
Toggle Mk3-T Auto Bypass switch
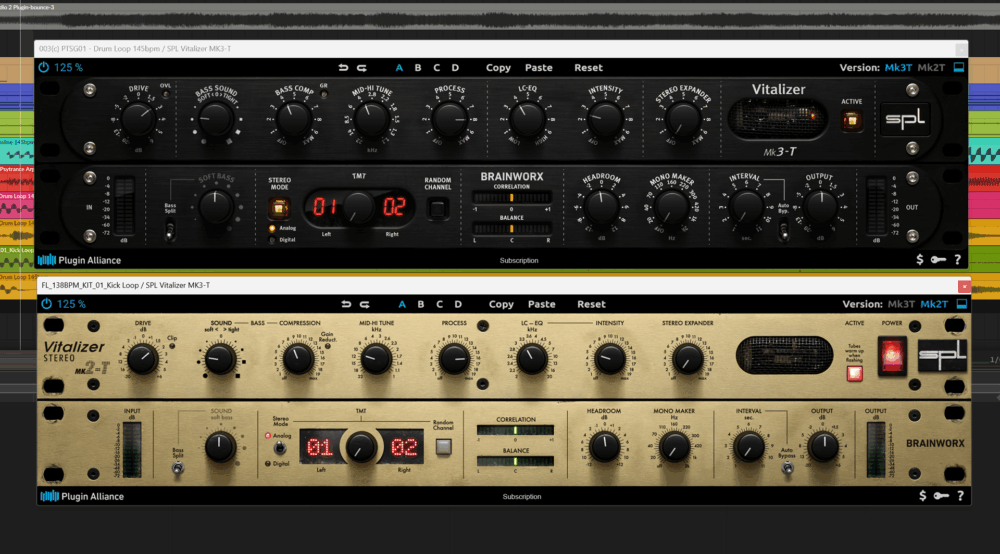click(784, 229)
